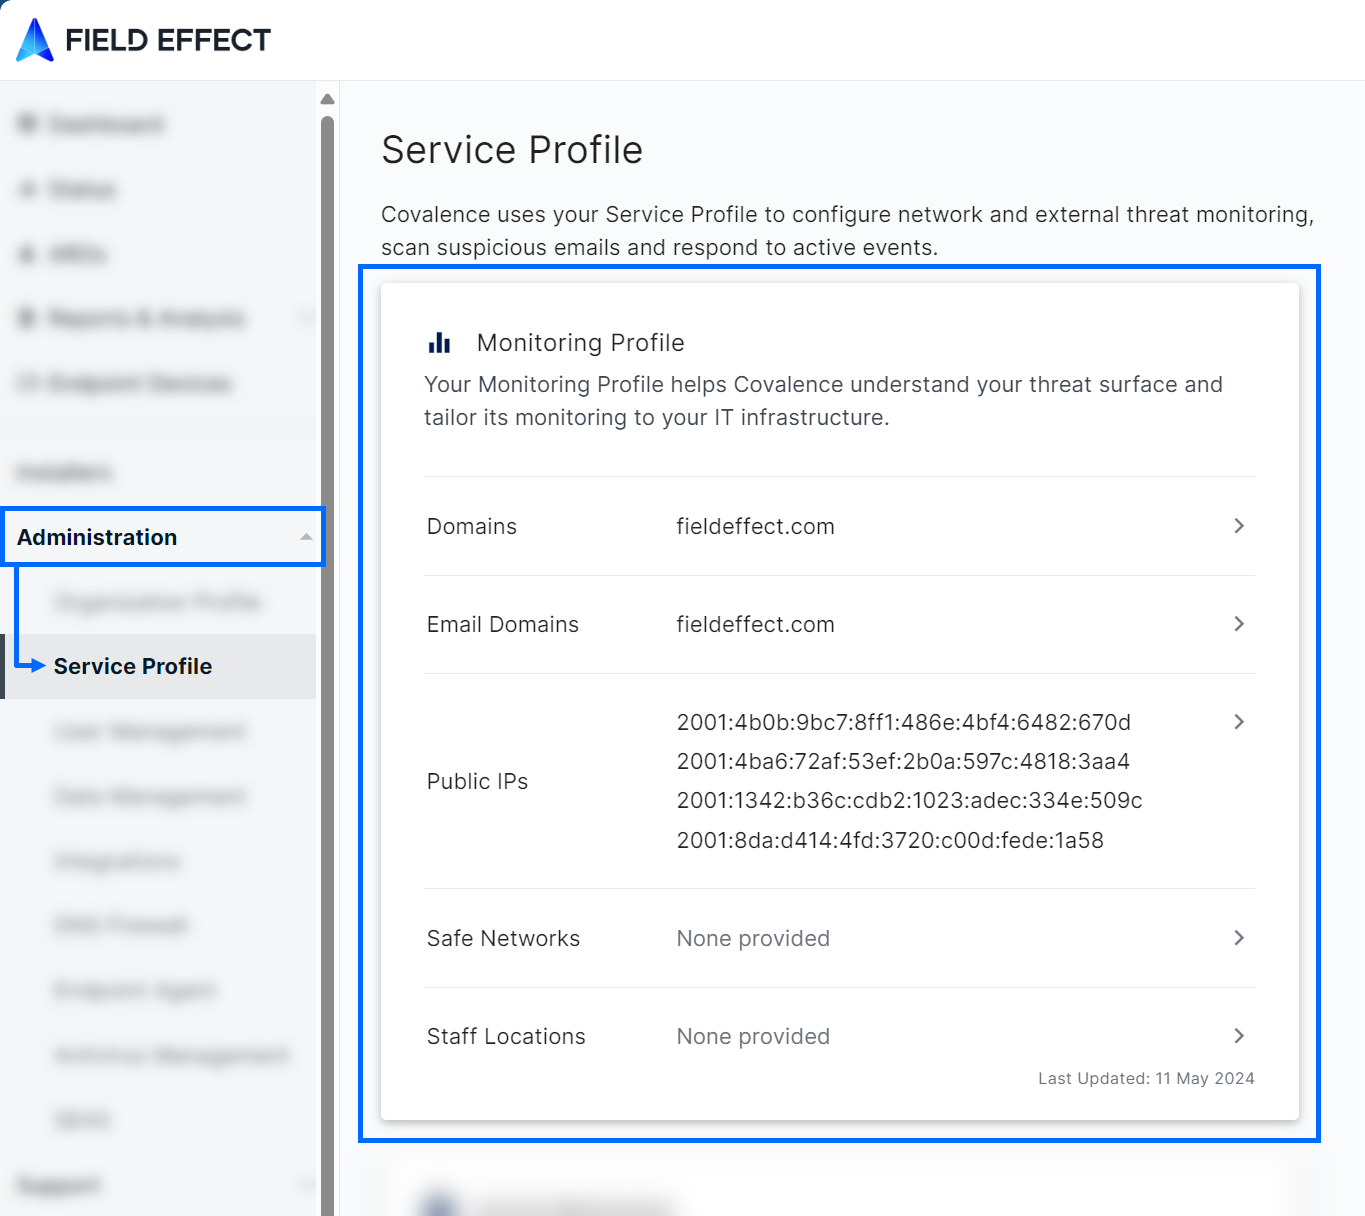Select IP 2001:4b0b:9bc7:8ff1:486e:4bf4:6482:670d
This screenshot has width=1365, height=1216.
tap(904, 722)
